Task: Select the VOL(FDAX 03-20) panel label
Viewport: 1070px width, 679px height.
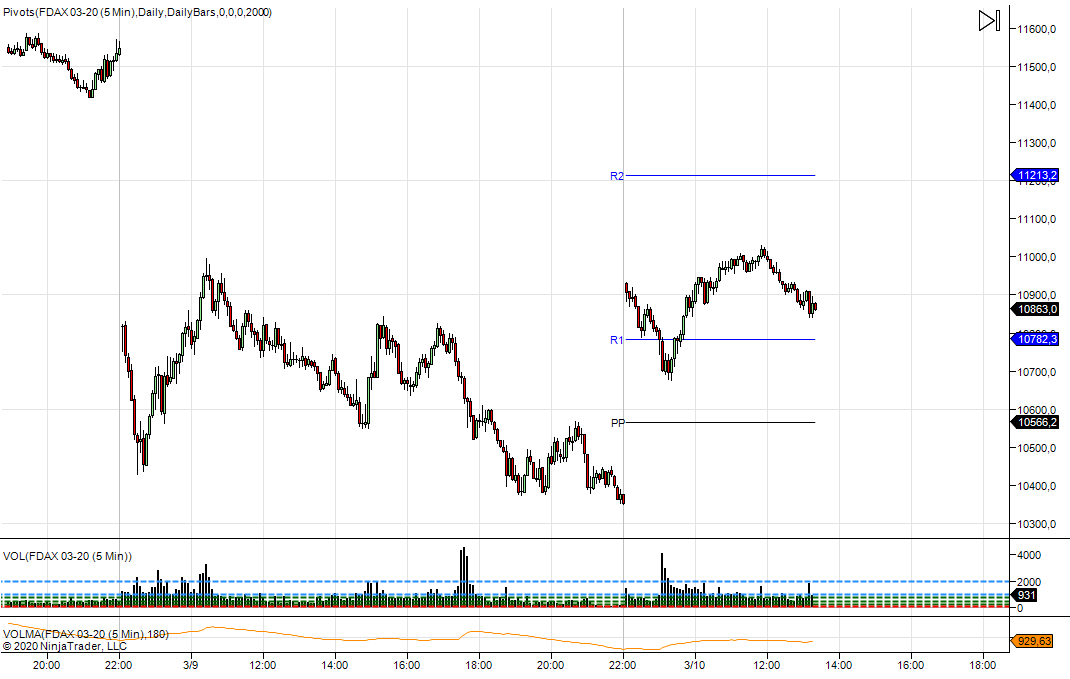Action: [x=67, y=556]
